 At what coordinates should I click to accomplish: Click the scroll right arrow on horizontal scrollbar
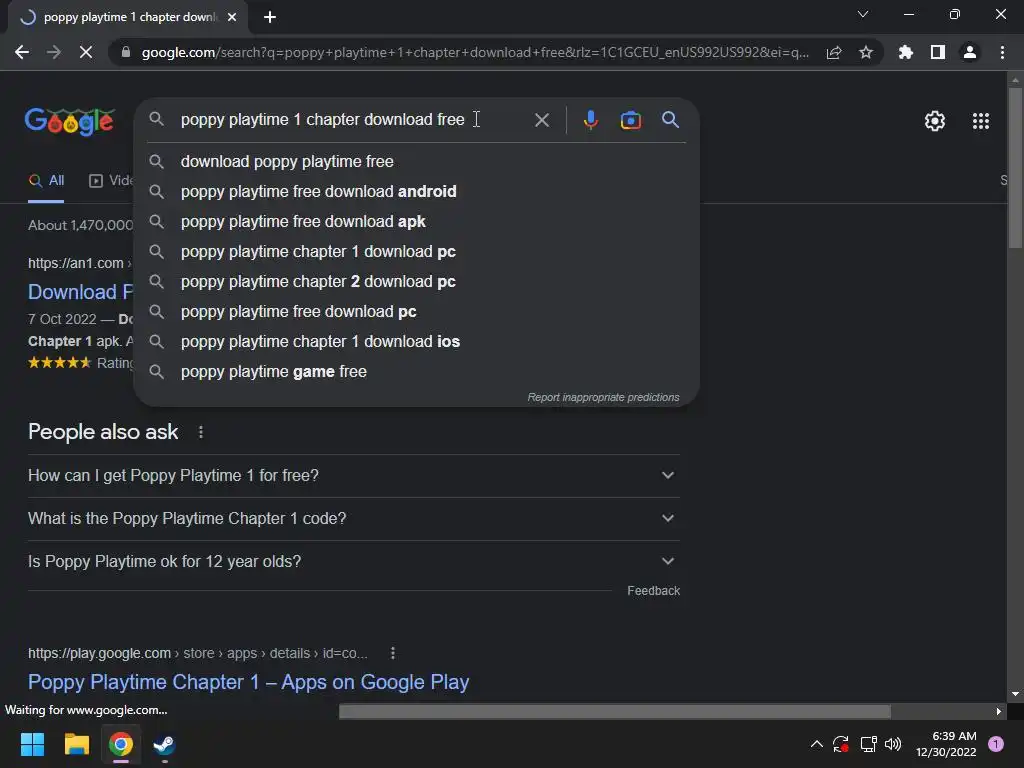pyautogui.click(x=999, y=711)
